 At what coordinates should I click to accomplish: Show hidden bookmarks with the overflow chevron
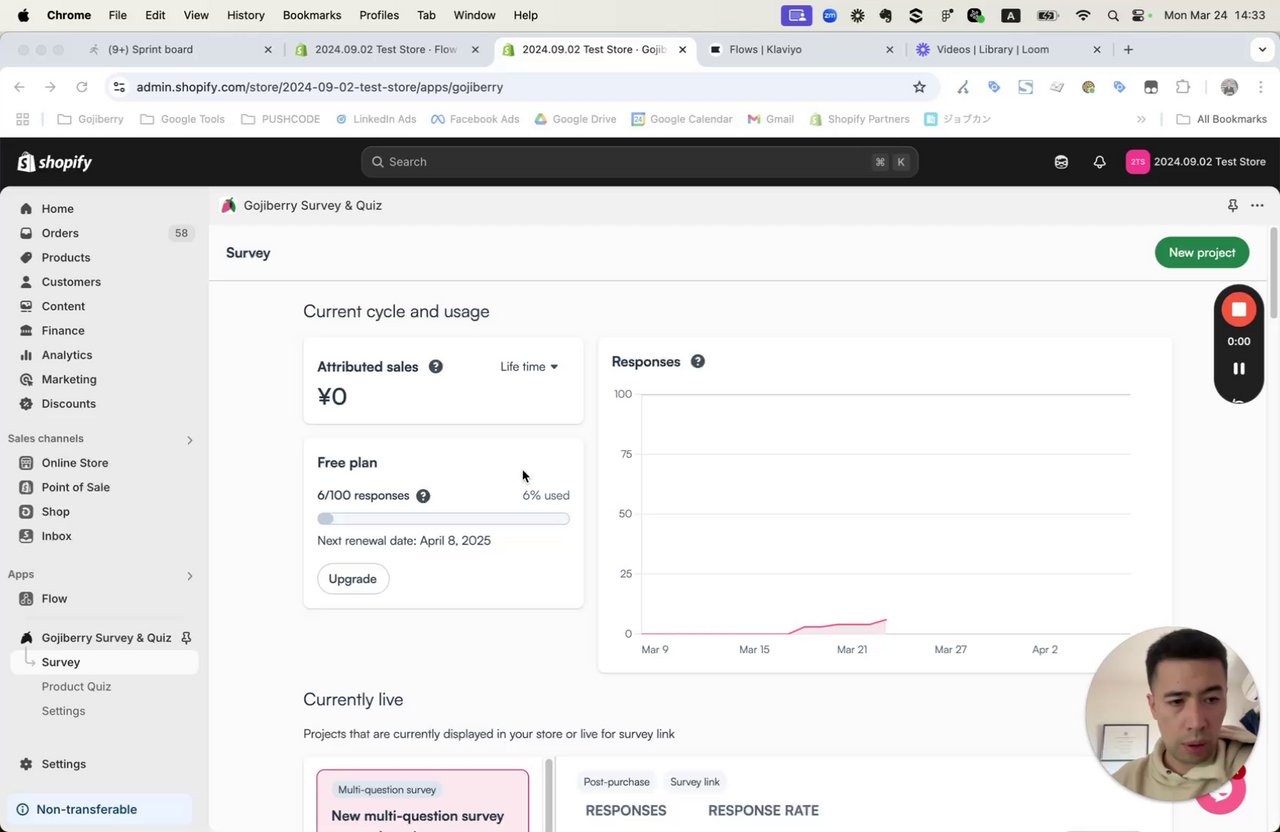(x=1141, y=119)
